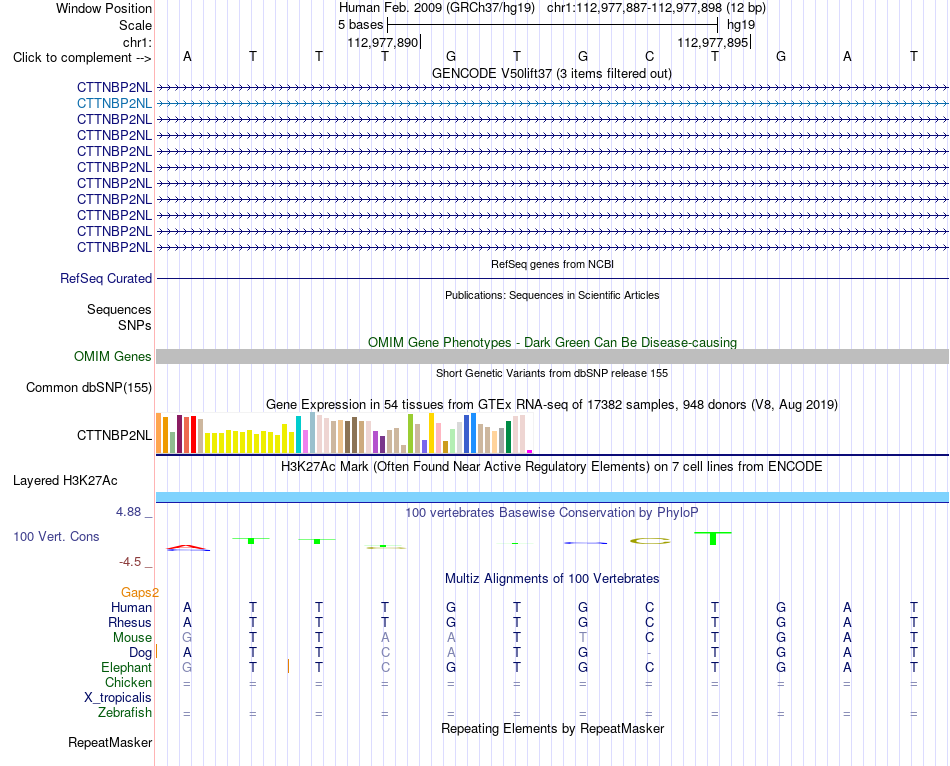The height and width of the screenshot is (766, 950).
Task: Open '100 vertebrates Basewise Conservation by PhyloP' title
Action: coord(552,513)
